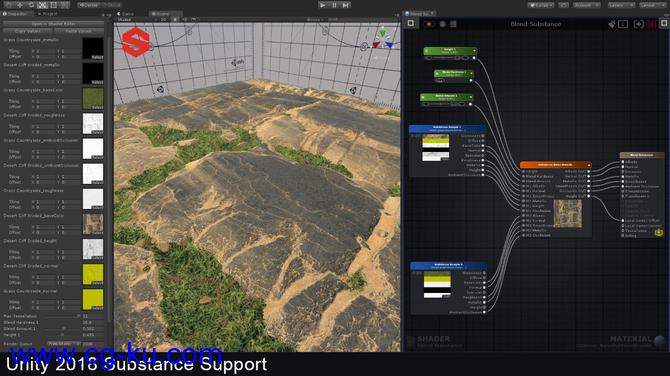Click the yellow icon on master node
This screenshot has height=376, width=670.
(658, 232)
